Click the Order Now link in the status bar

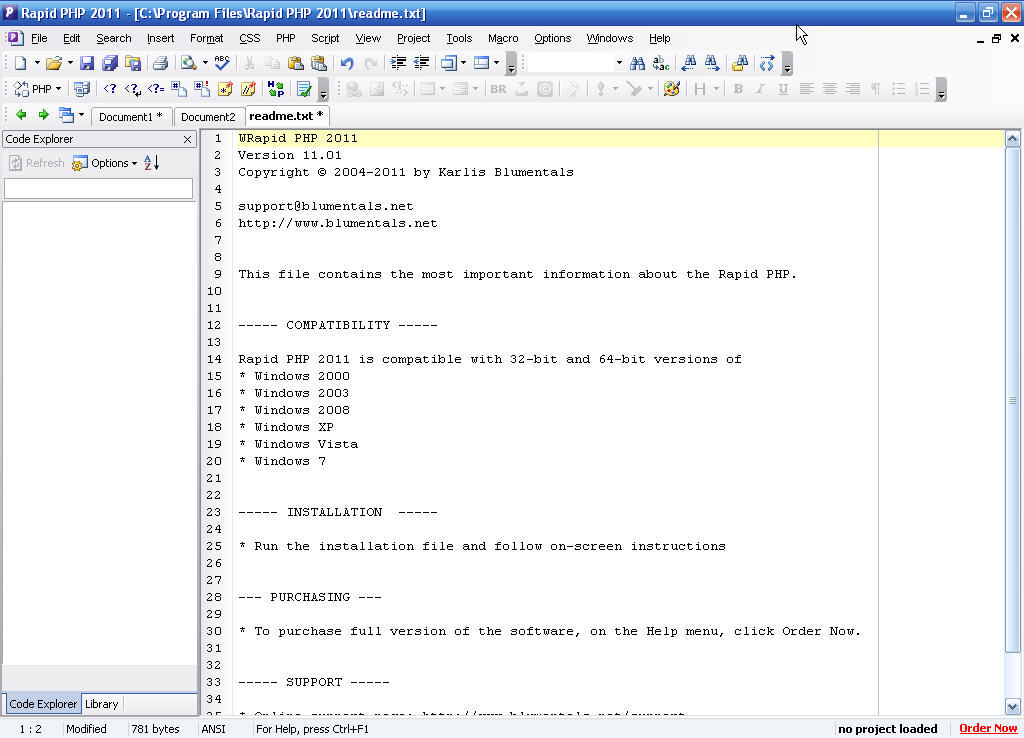pos(988,728)
